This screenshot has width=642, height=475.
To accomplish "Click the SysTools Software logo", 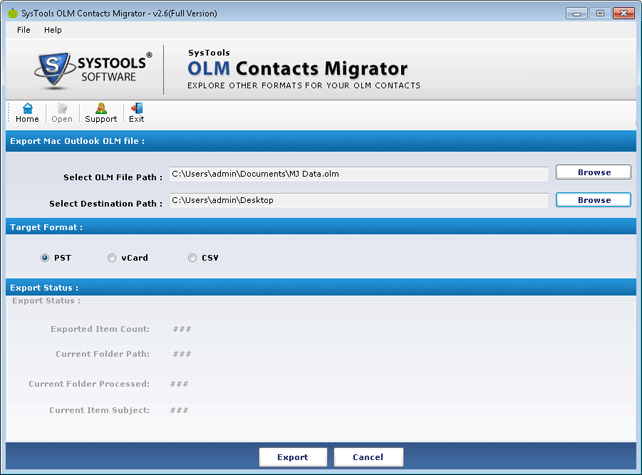I will 93,70.
